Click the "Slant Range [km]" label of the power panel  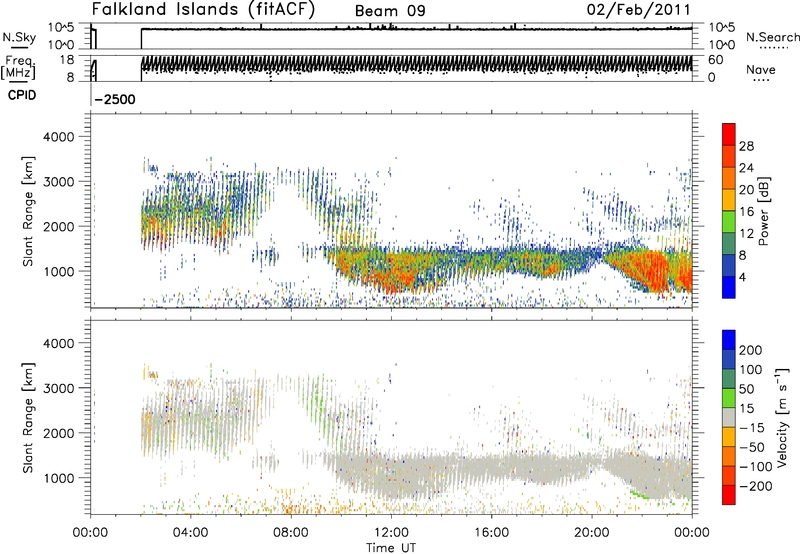(28, 211)
